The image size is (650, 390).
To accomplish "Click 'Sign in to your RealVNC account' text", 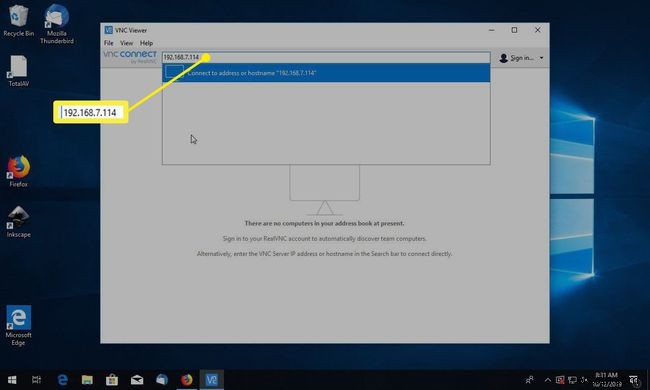I will tap(325, 239).
